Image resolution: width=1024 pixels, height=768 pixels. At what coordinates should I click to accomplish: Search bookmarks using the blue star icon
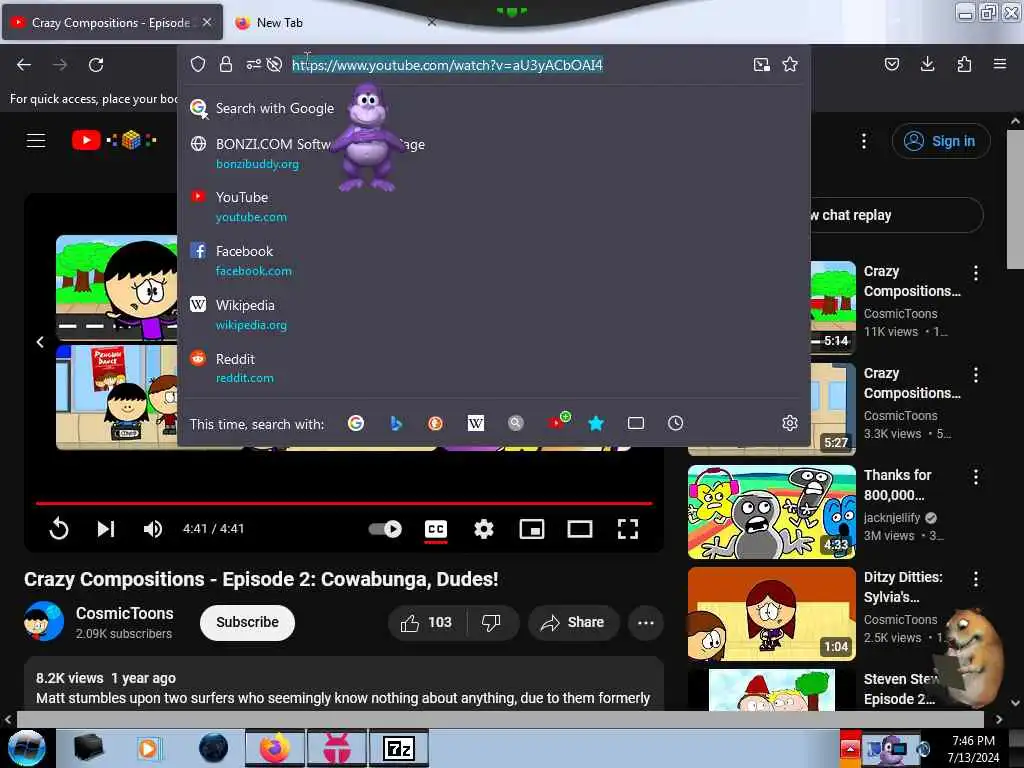click(596, 423)
